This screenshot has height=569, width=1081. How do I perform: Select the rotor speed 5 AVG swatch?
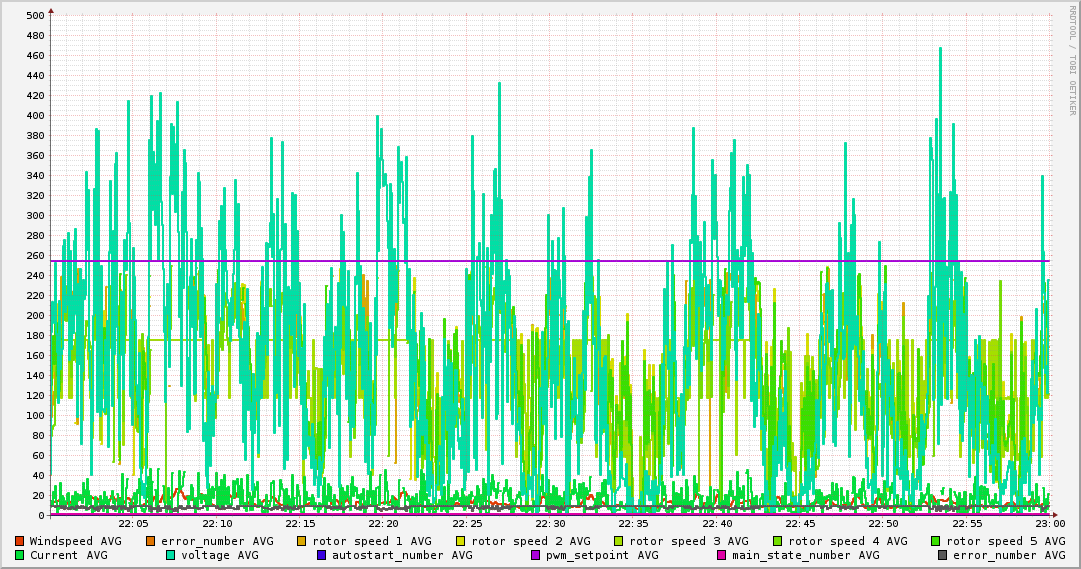click(936, 541)
